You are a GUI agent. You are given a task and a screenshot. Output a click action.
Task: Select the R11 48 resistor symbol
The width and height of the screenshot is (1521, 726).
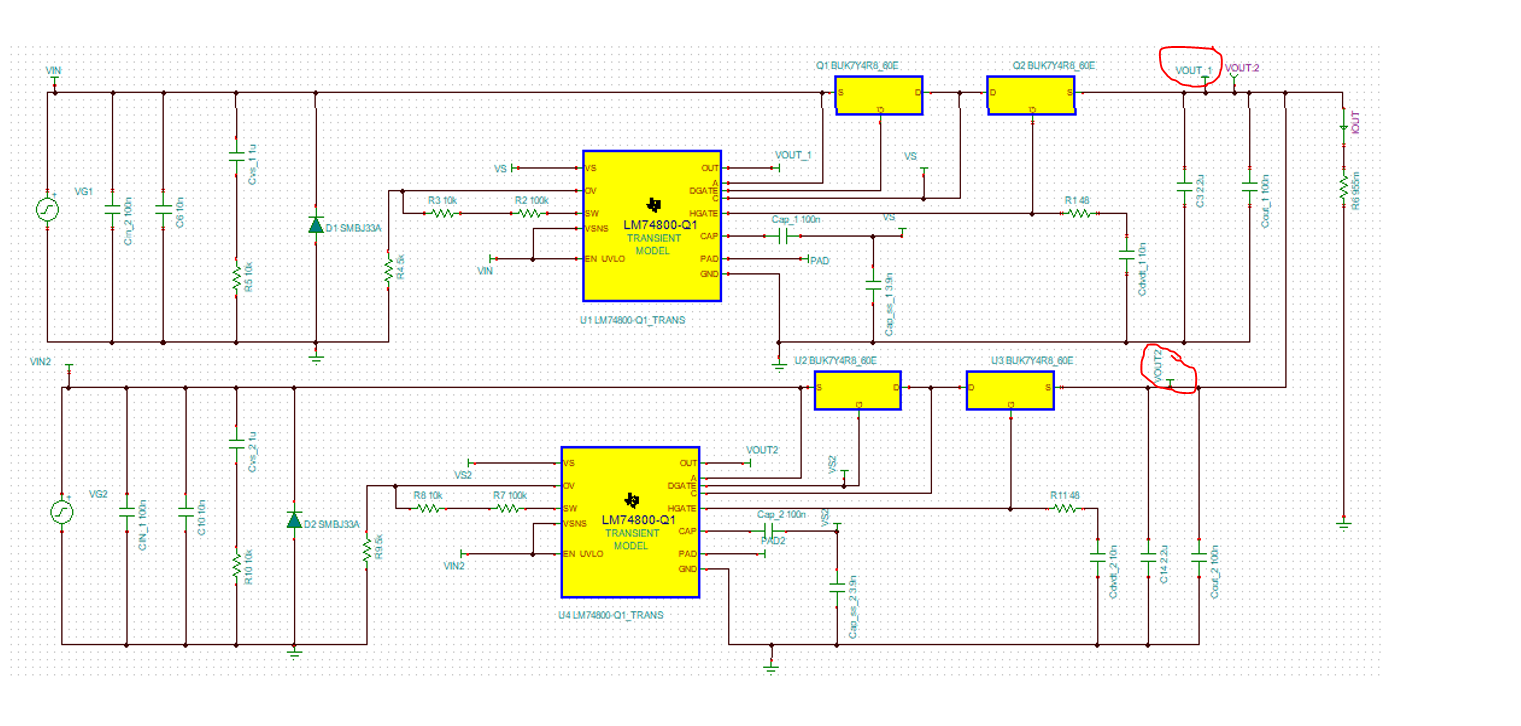click(1066, 508)
